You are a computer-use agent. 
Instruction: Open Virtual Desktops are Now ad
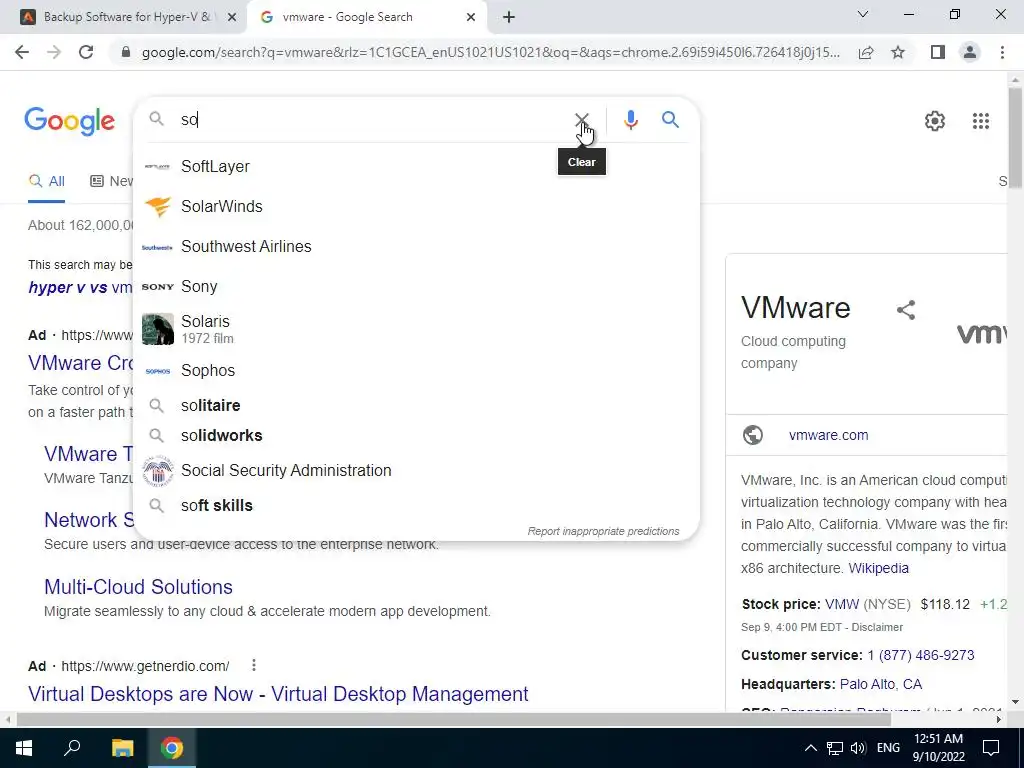(278, 694)
